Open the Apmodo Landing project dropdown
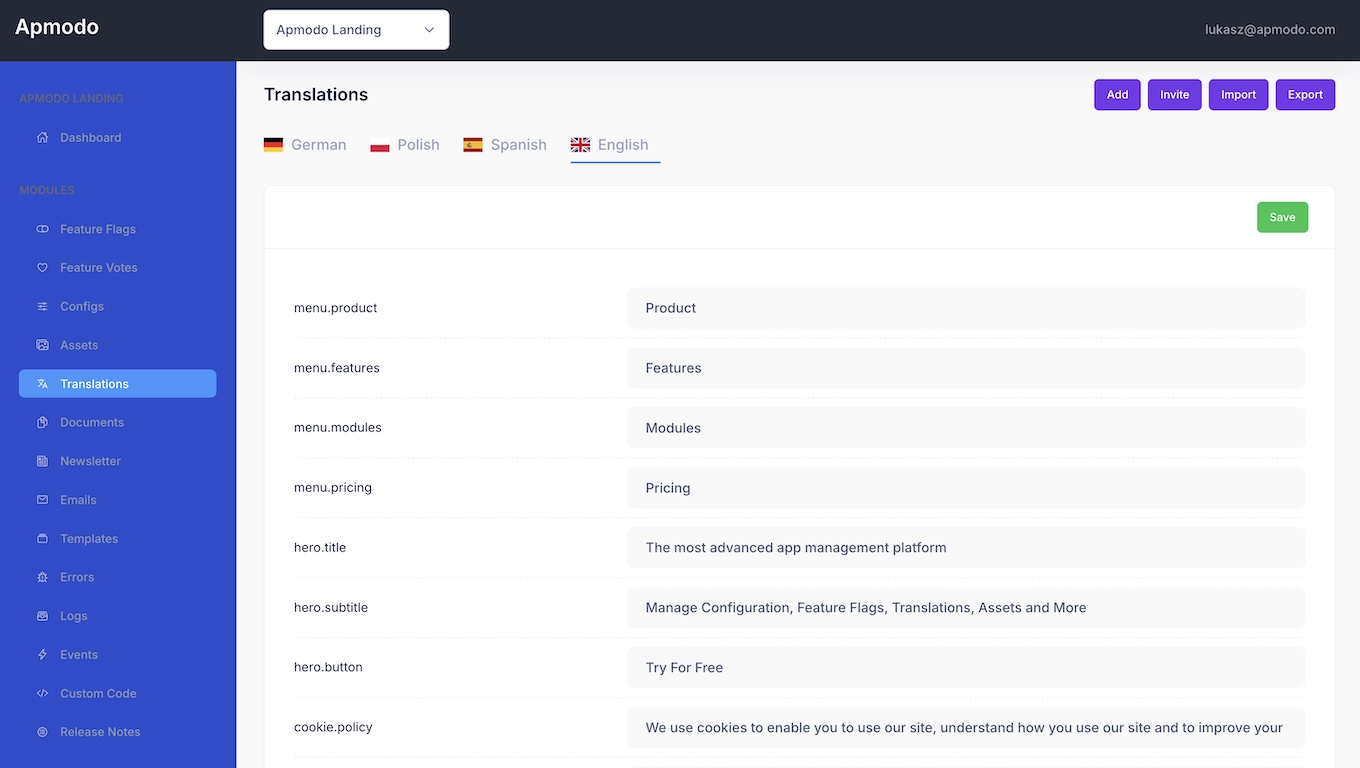The width and height of the screenshot is (1360, 768). (356, 30)
